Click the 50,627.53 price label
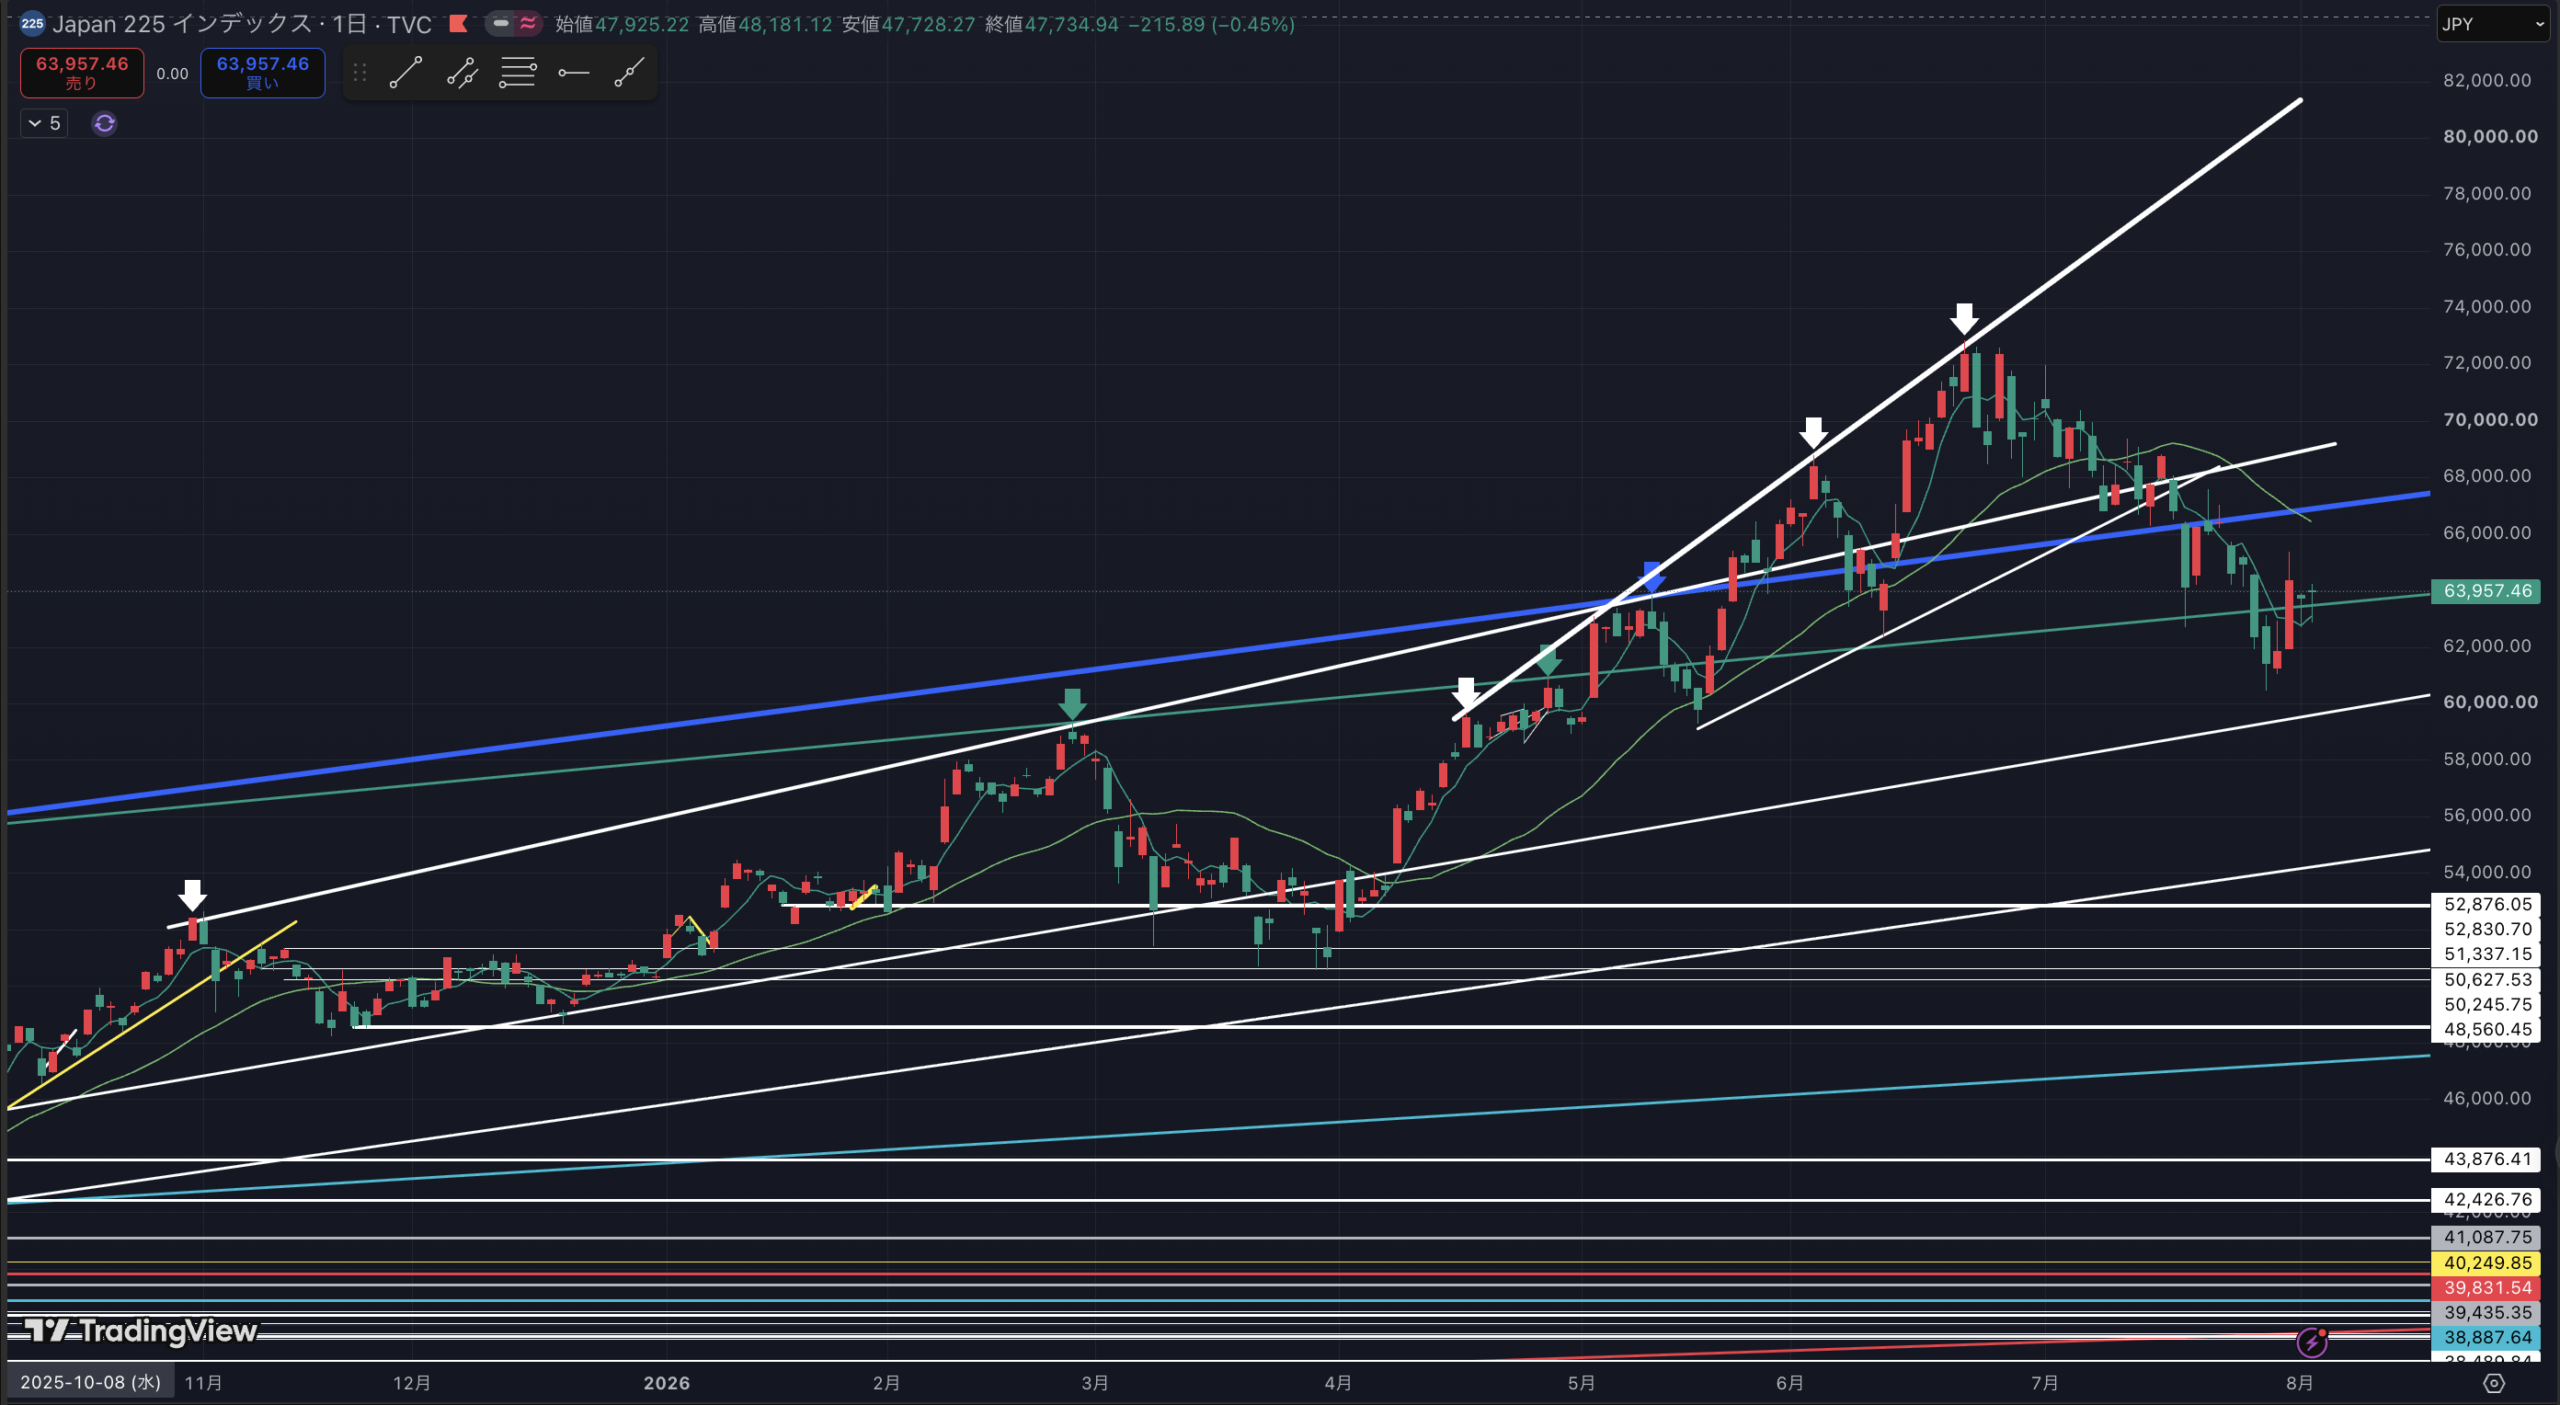The width and height of the screenshot is (2560, 1405). (2487, 980)
